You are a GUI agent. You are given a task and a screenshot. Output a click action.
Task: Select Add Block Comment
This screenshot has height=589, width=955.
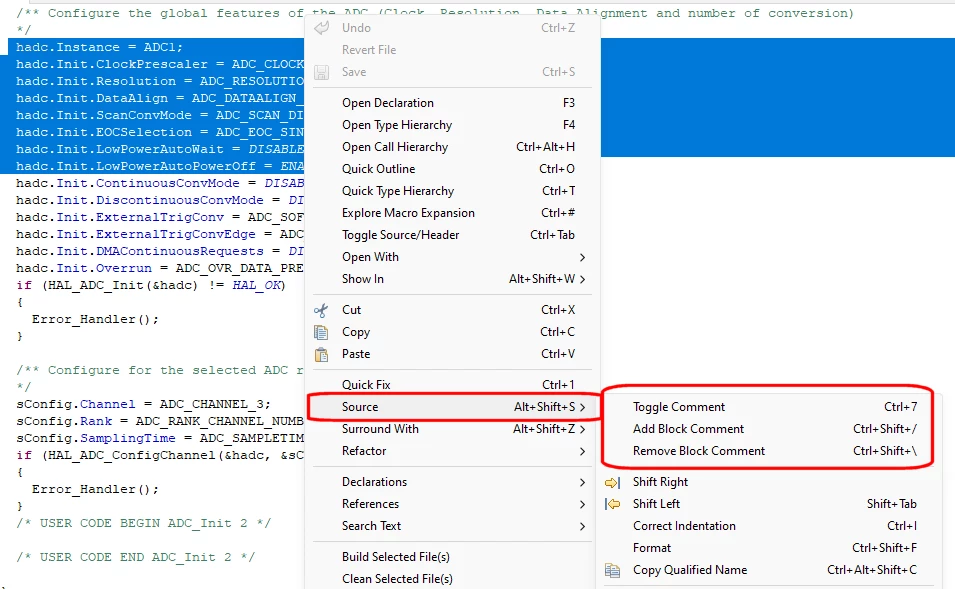click(769, 429)
